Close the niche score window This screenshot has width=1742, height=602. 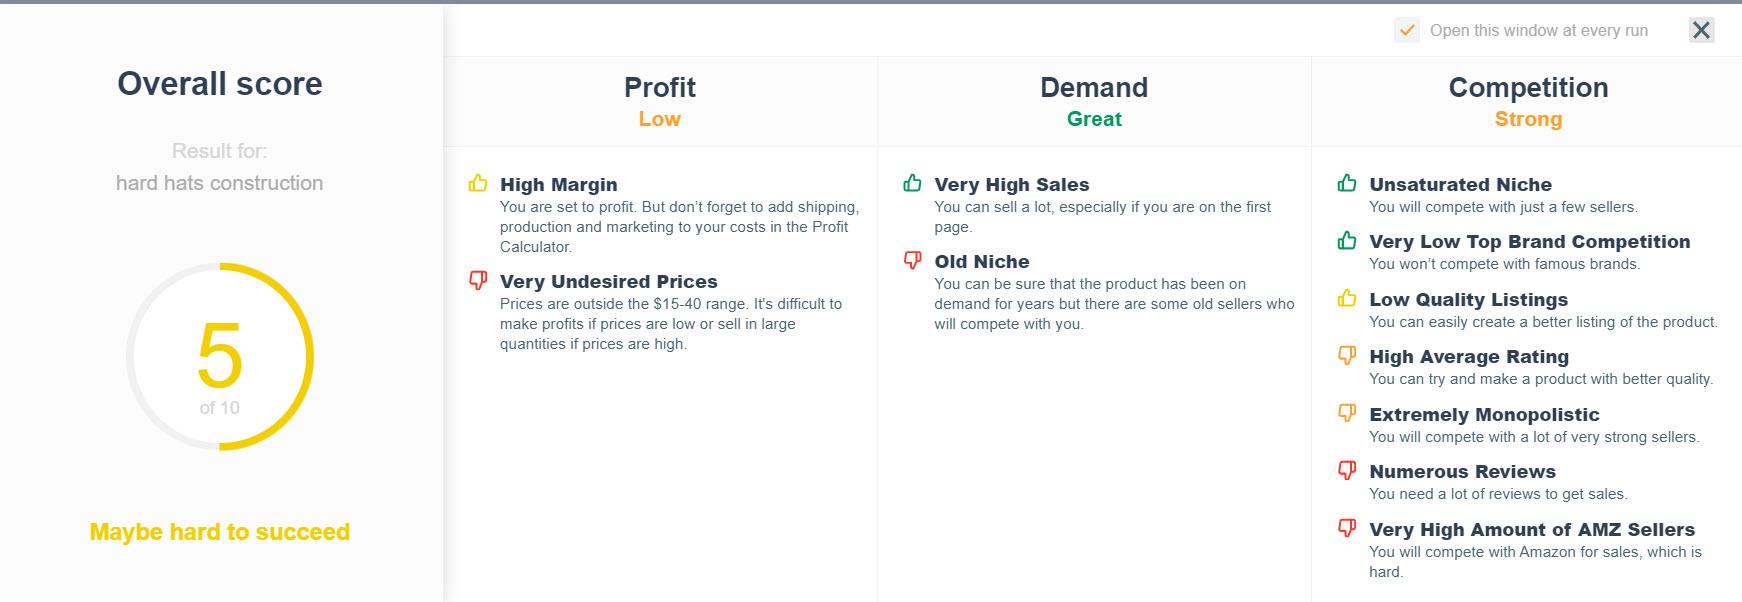tap(1701, 30)
